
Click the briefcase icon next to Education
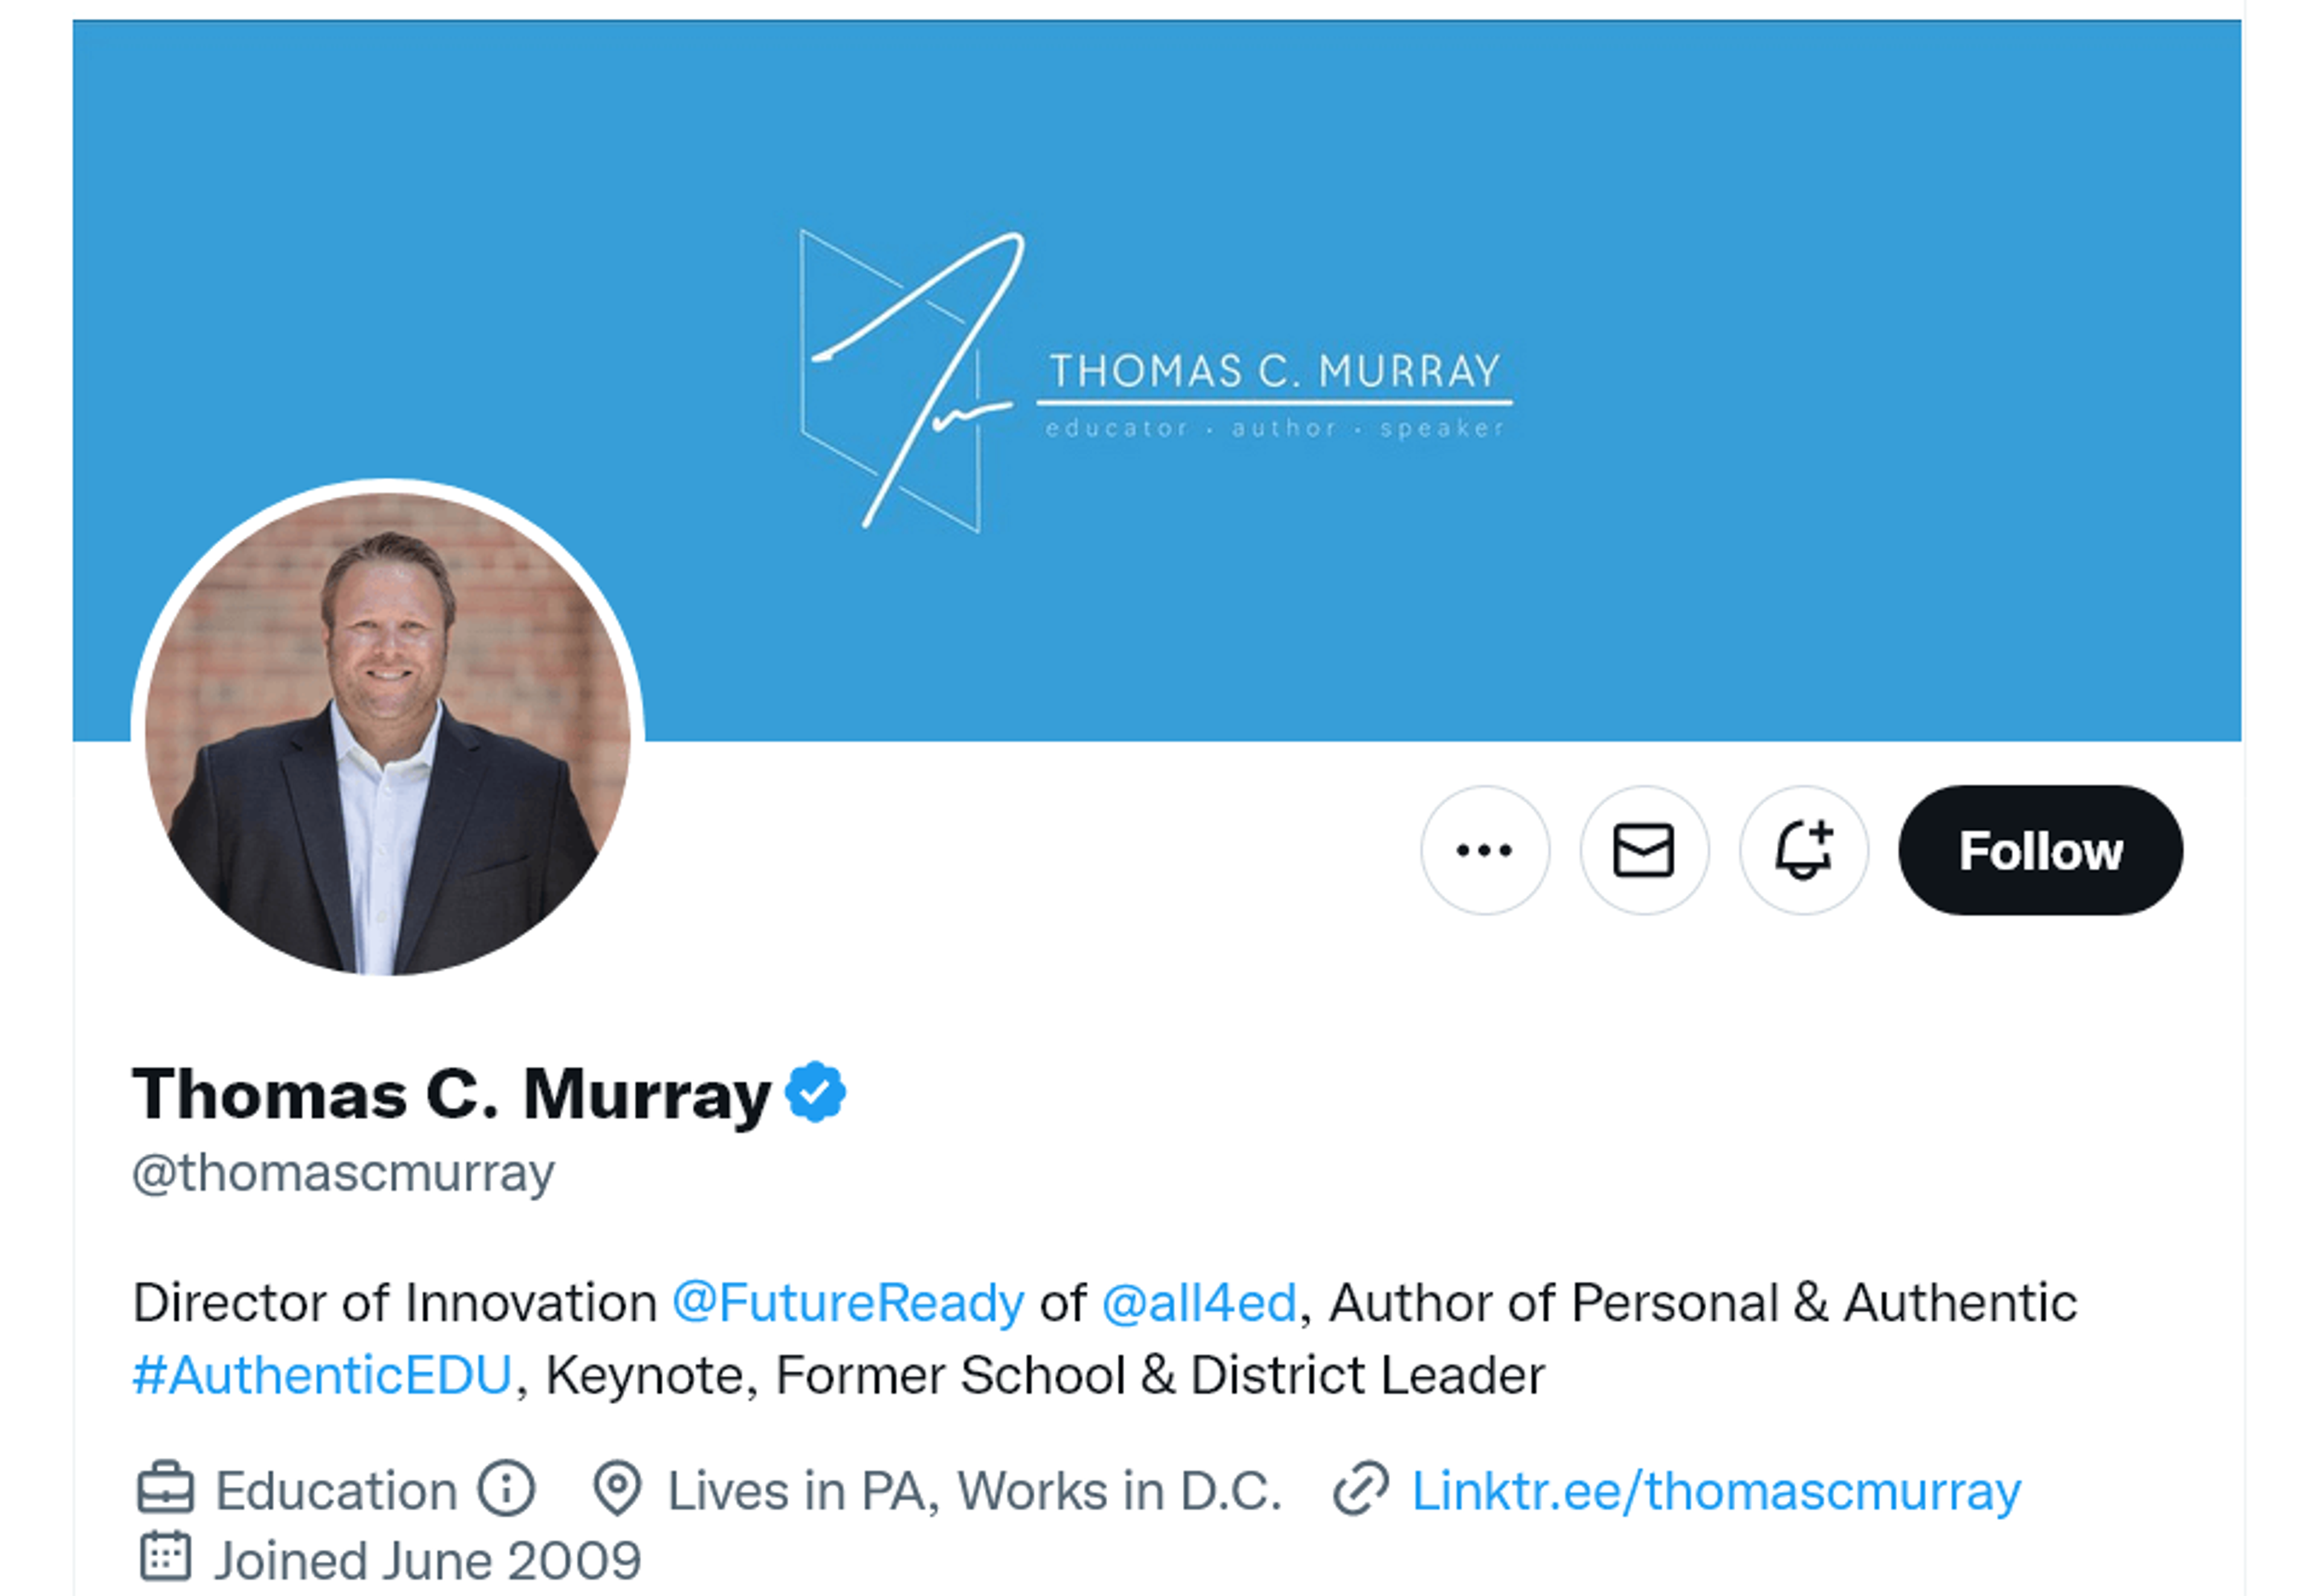pos(165,1489)
